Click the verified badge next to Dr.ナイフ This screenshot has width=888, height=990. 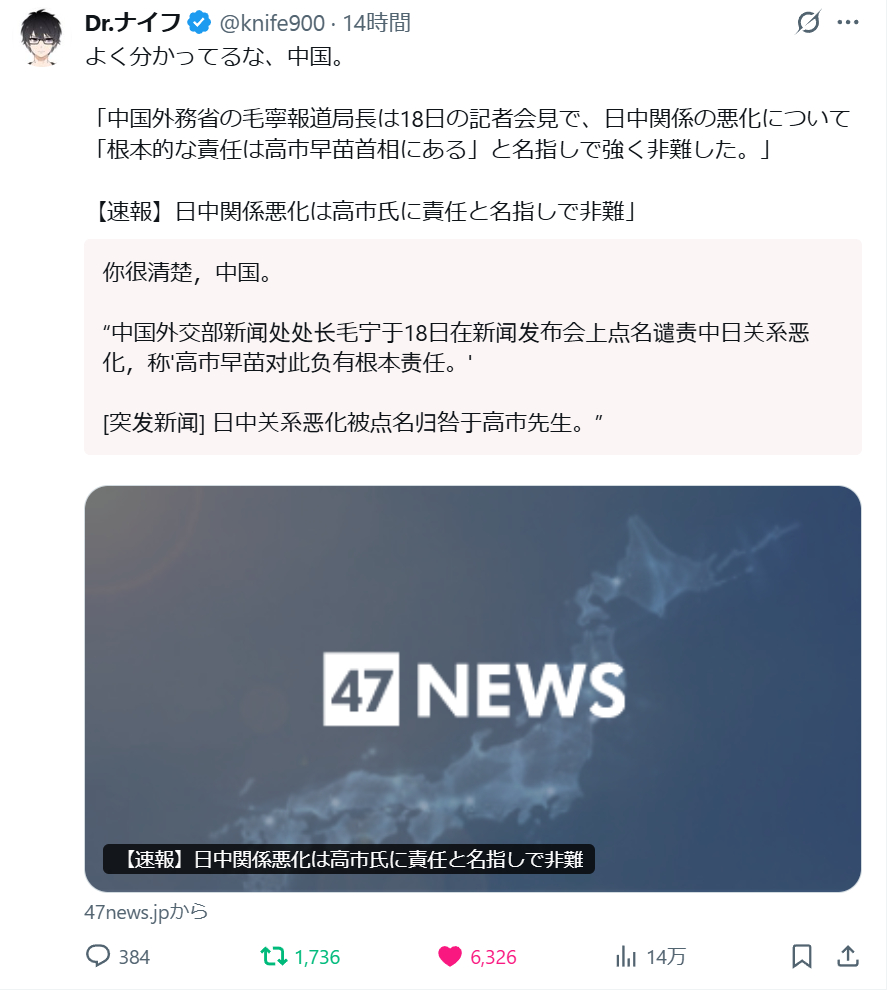[199, 23]
